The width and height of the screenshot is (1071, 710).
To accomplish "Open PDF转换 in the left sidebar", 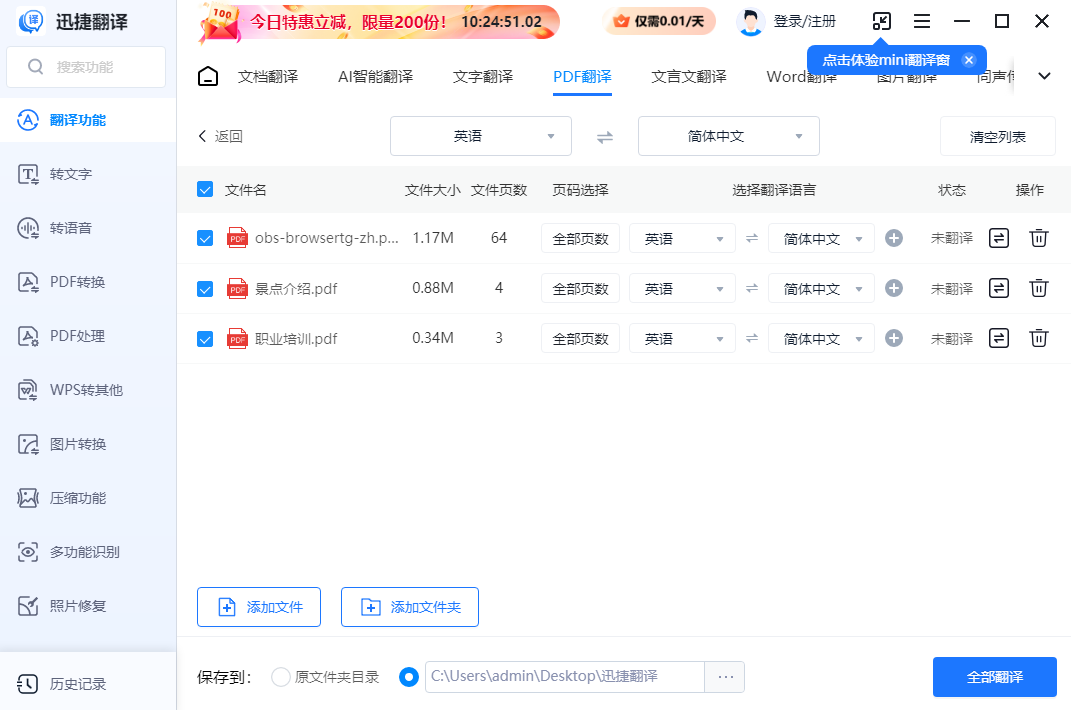I will (x=77, y=282).
